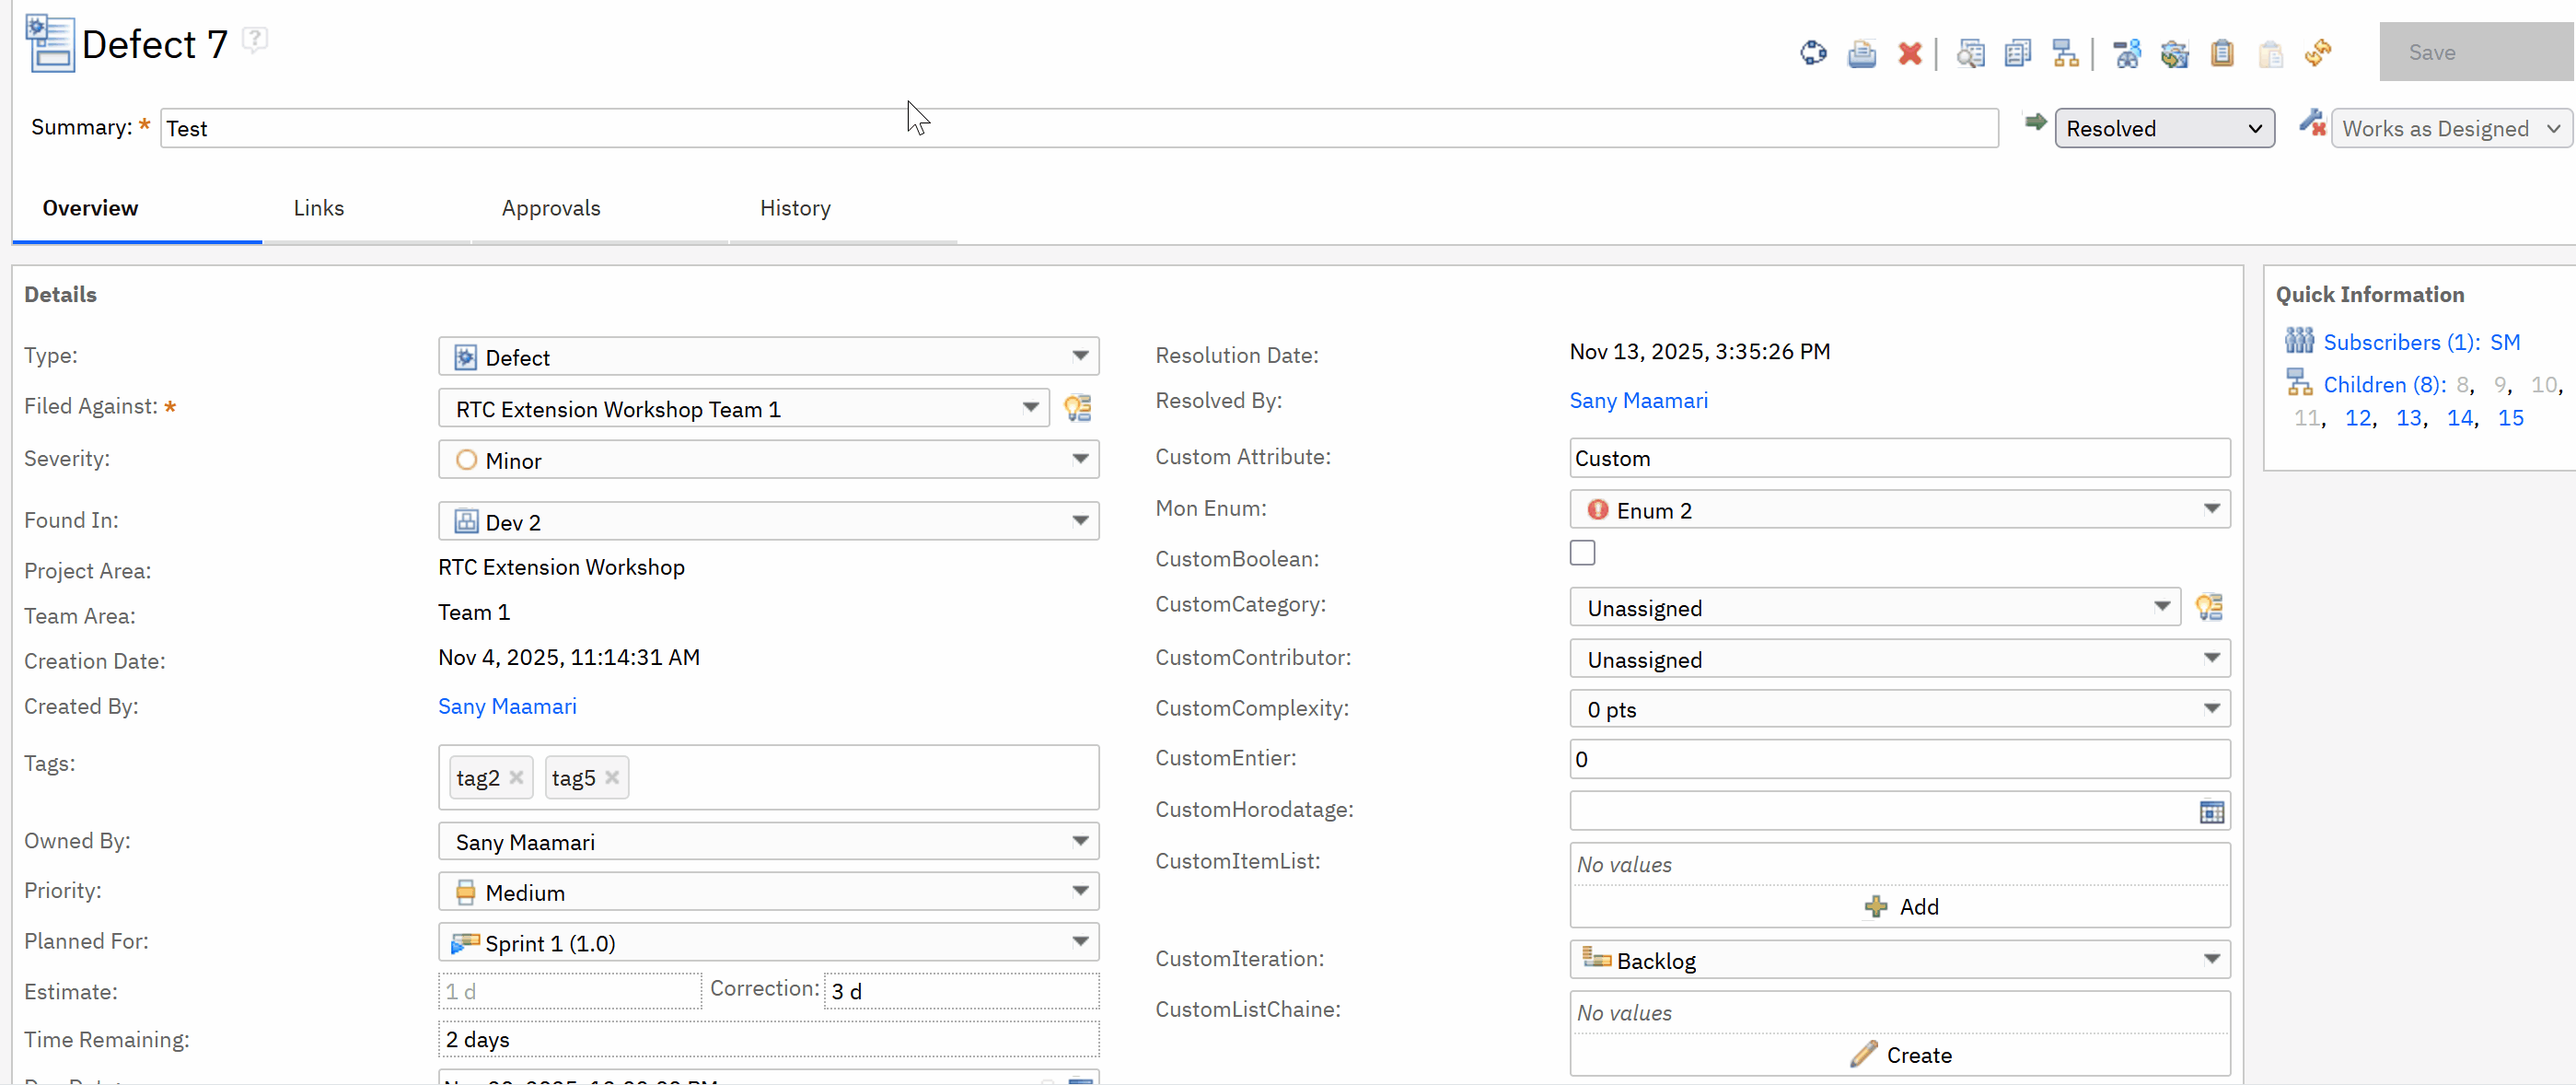Click the circular link-nodes icon in toolbar
Screen dimensions: 2576x1085
[1813, 53]
